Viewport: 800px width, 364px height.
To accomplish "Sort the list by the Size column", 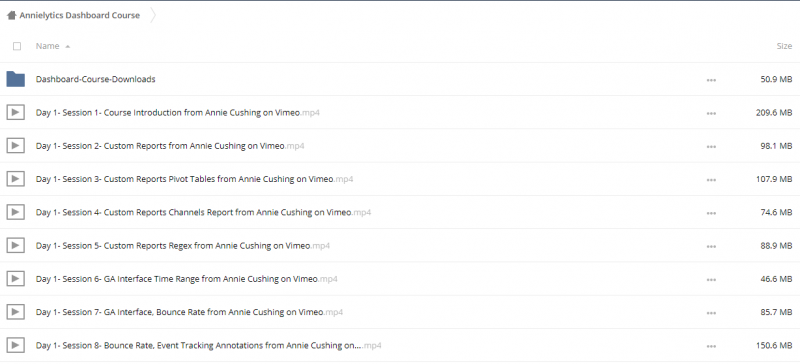I will click(x=784, y=46).
